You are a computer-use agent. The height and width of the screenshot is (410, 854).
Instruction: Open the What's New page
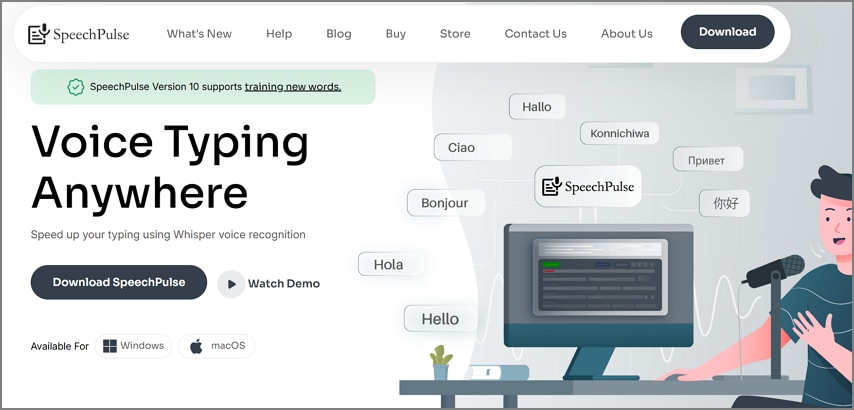tap(199, 34)
